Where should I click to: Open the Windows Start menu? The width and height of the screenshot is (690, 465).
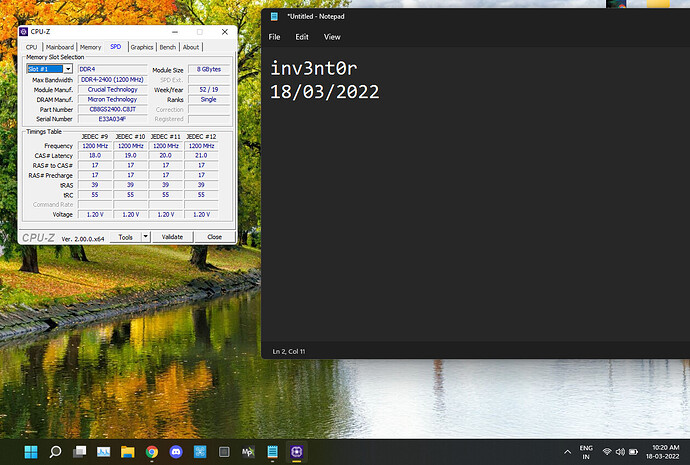(31, 452)
